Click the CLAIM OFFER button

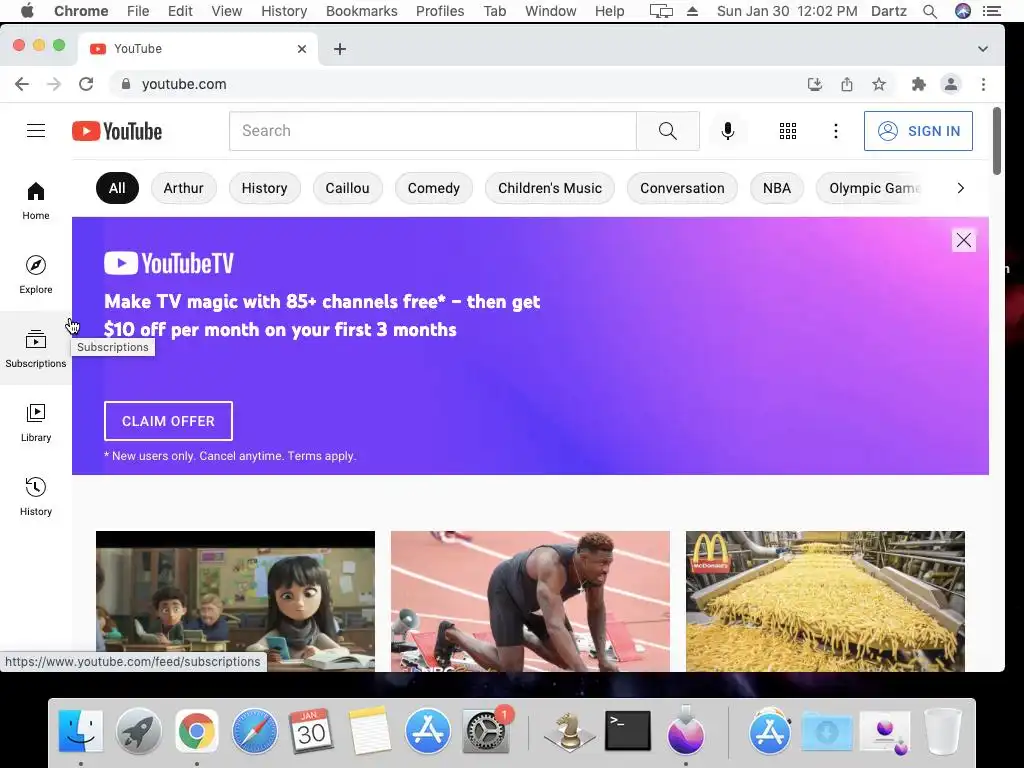168,421
